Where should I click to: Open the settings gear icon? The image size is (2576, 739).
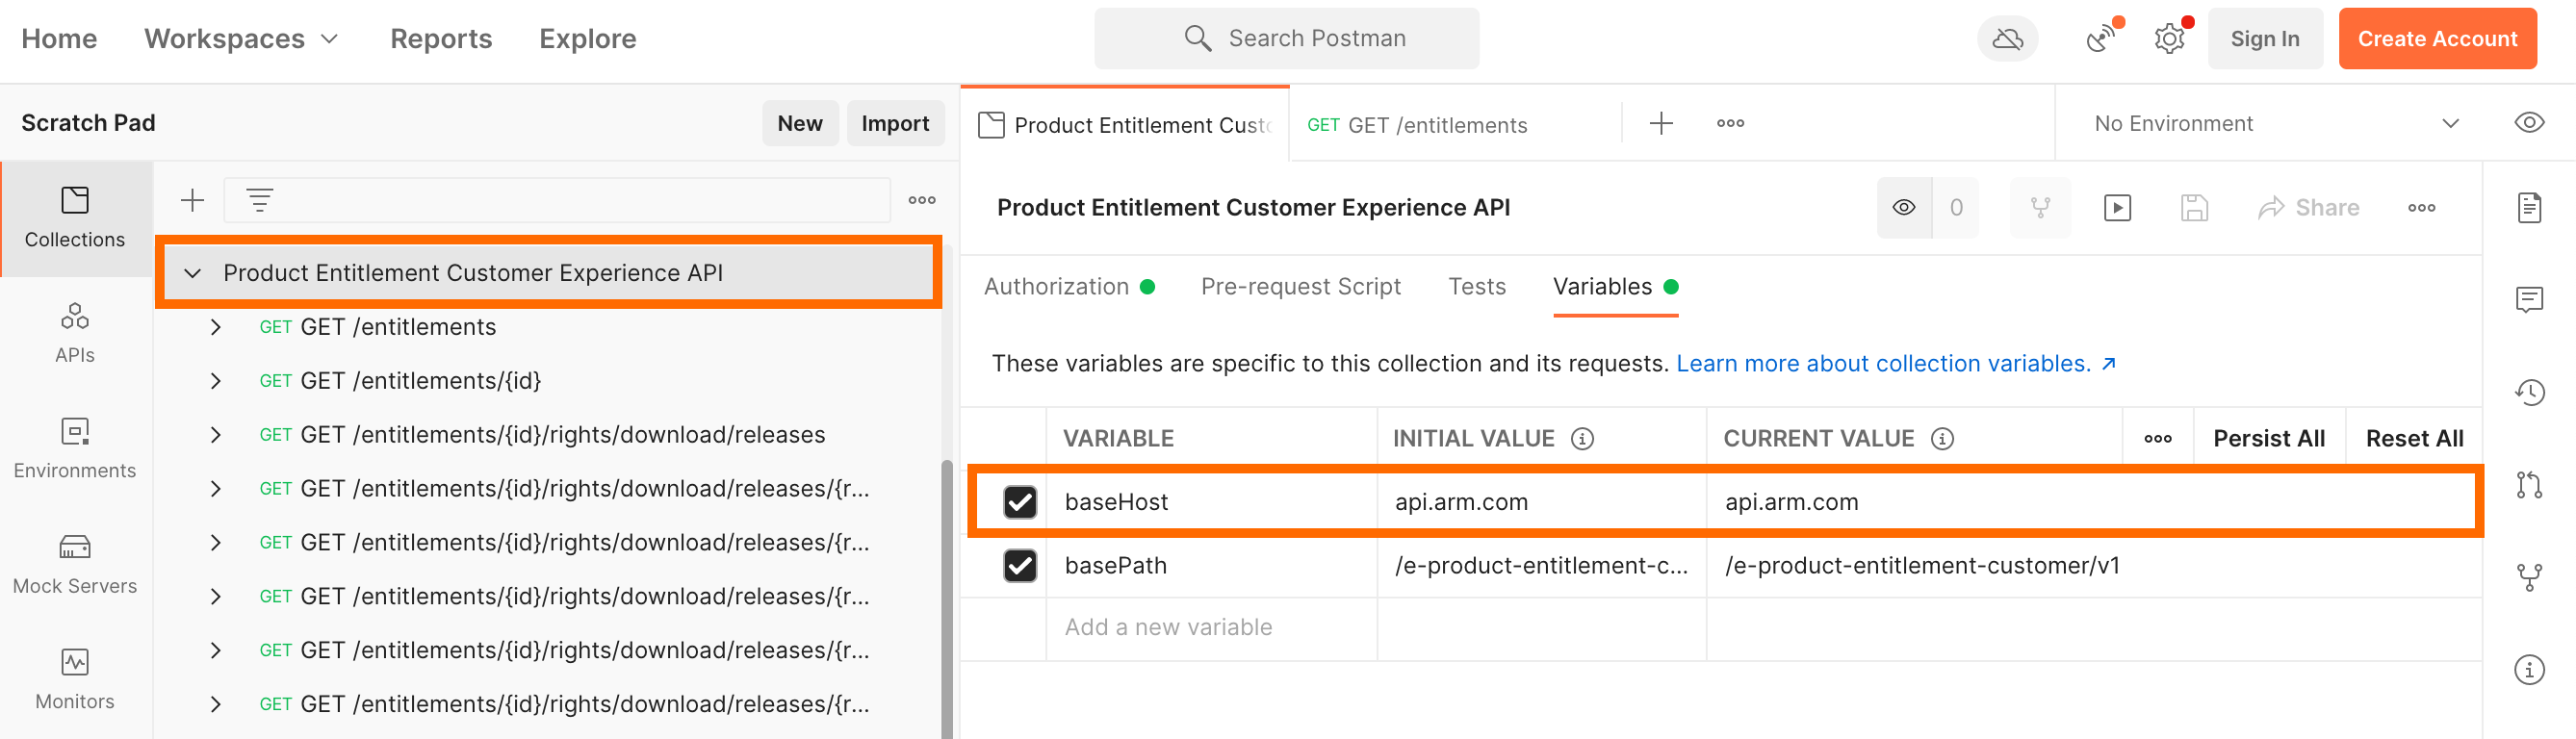(x=2169, y=39)
